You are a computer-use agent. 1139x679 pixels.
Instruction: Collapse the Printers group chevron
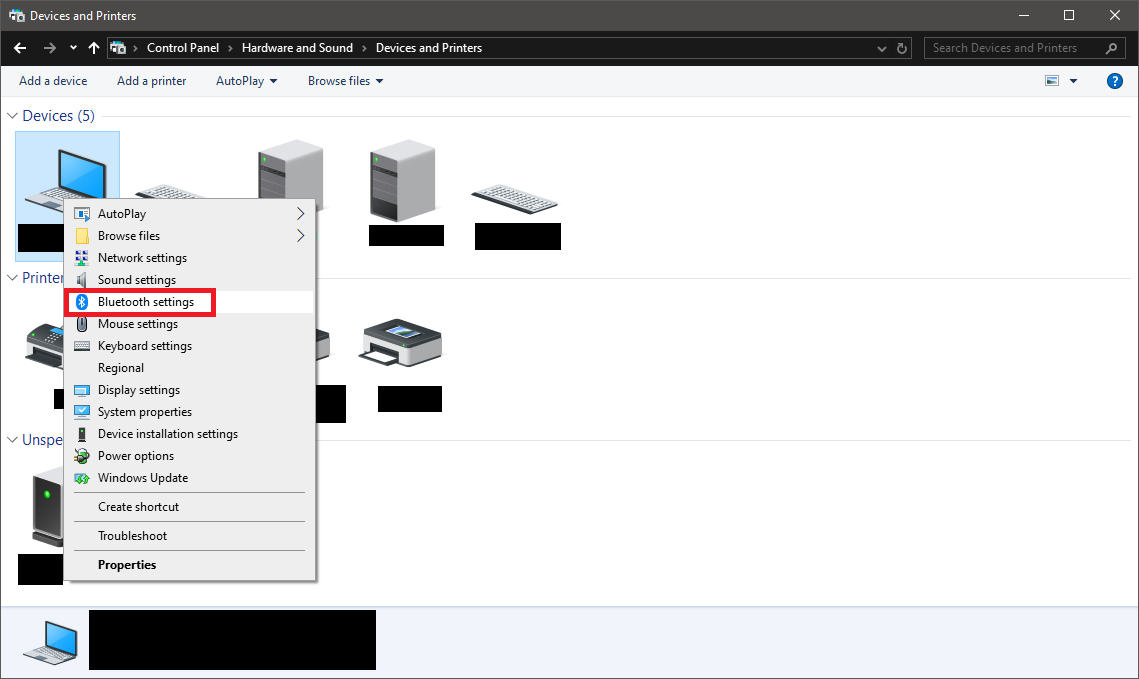coord(12,277)
